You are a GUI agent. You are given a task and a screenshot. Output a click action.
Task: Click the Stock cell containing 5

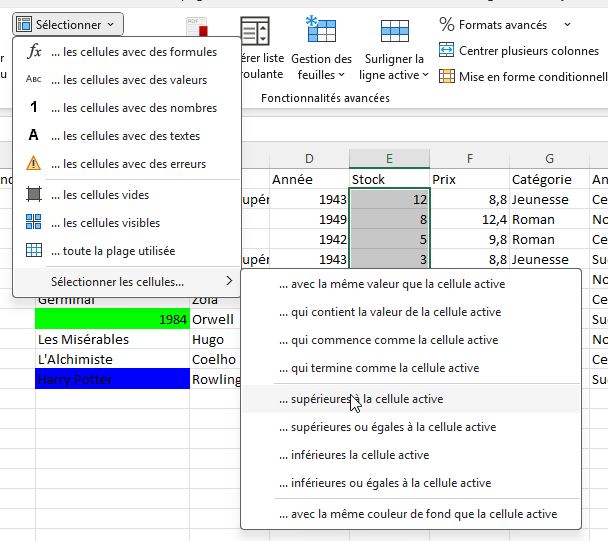[x=389, y=239]
